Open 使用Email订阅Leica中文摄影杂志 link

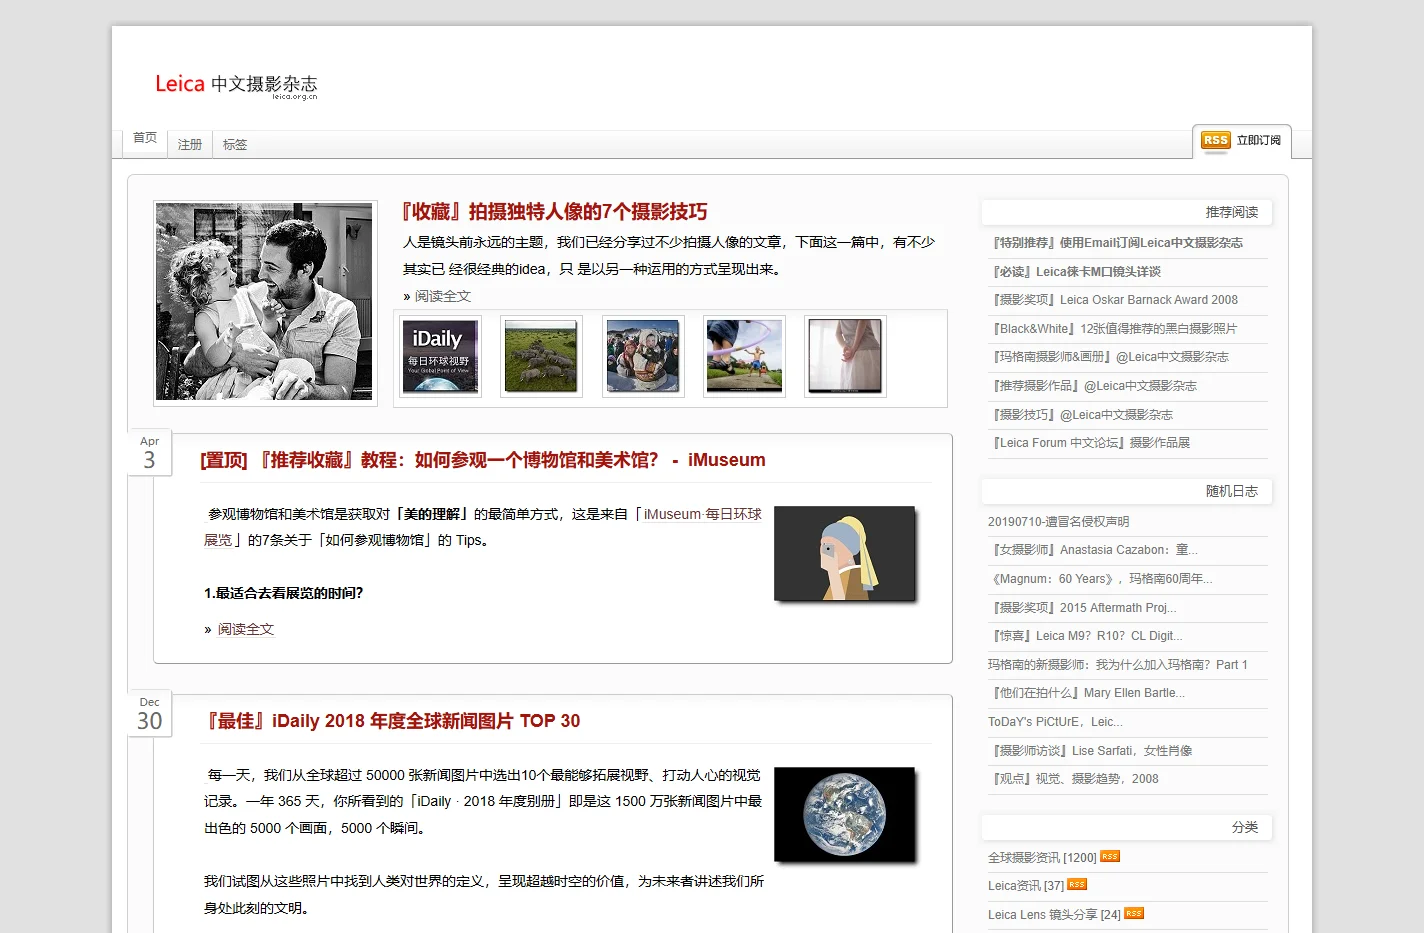[1116, 243]
